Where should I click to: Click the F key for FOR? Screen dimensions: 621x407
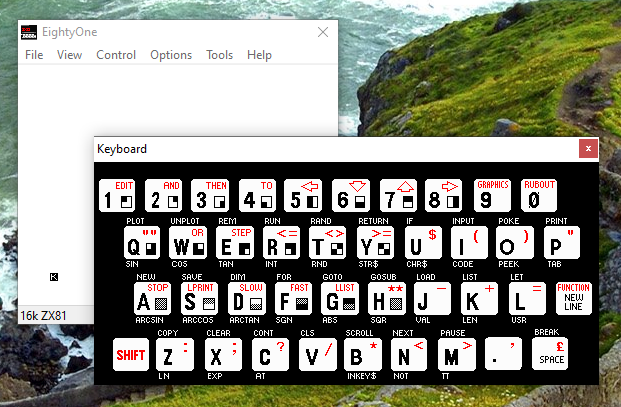293,299
